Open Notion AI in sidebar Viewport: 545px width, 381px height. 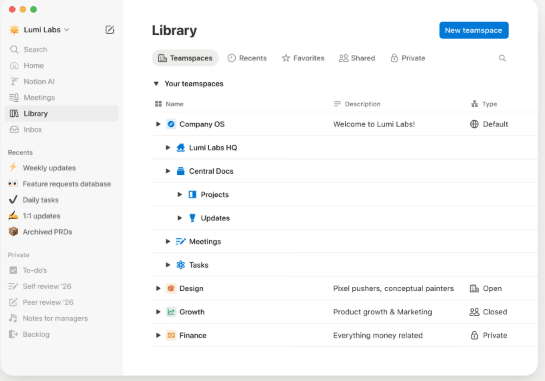click(61, 81)
